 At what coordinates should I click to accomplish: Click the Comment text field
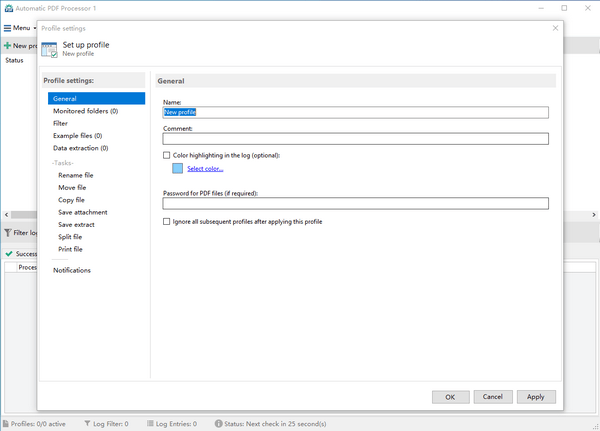pos(355,139)
